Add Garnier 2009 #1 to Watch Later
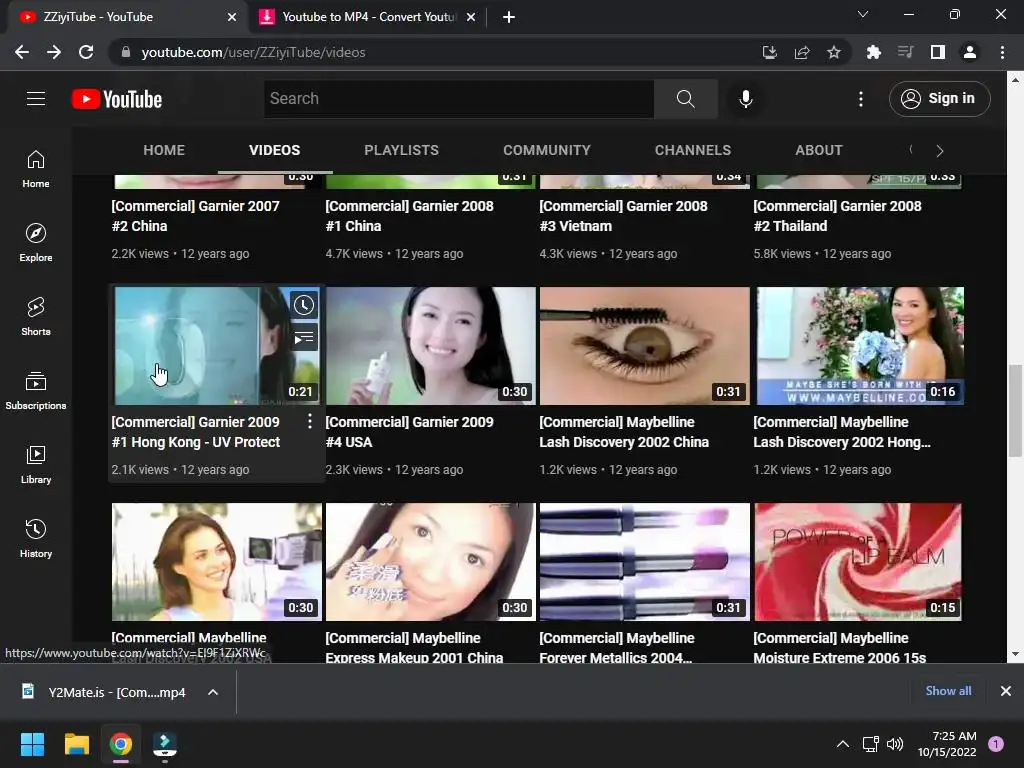This screenshot has width=1024, height=768. pyautogui.click(x=304, y=305)
